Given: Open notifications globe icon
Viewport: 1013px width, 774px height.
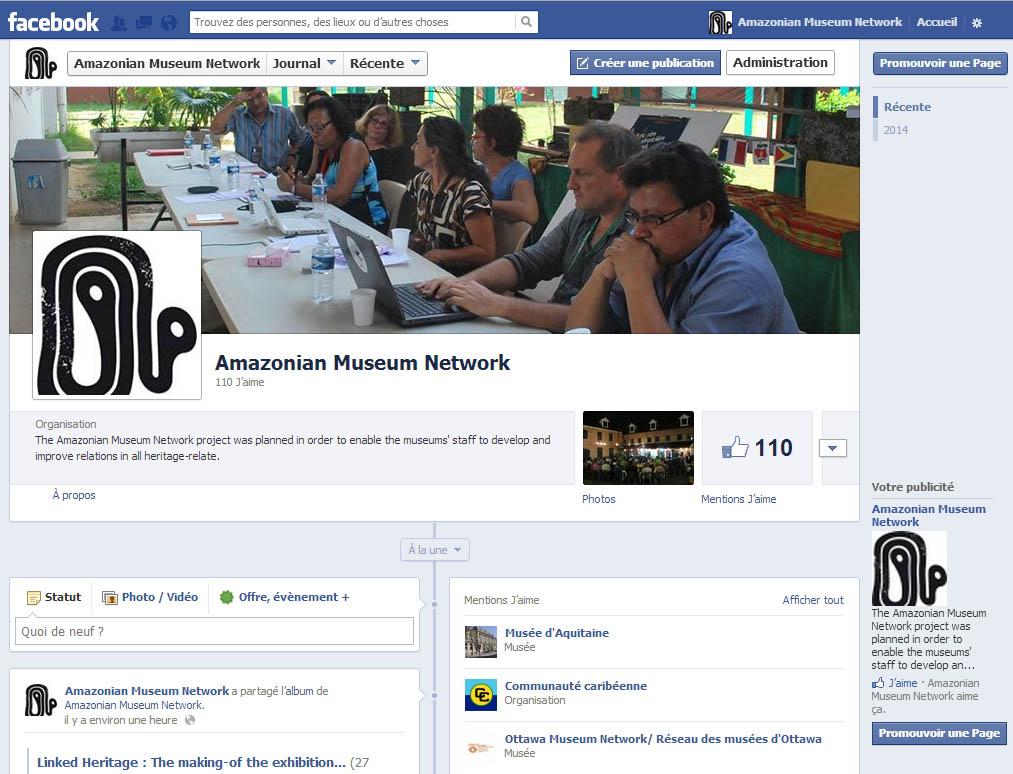Looking at the screenshot, I should (169, 22).
